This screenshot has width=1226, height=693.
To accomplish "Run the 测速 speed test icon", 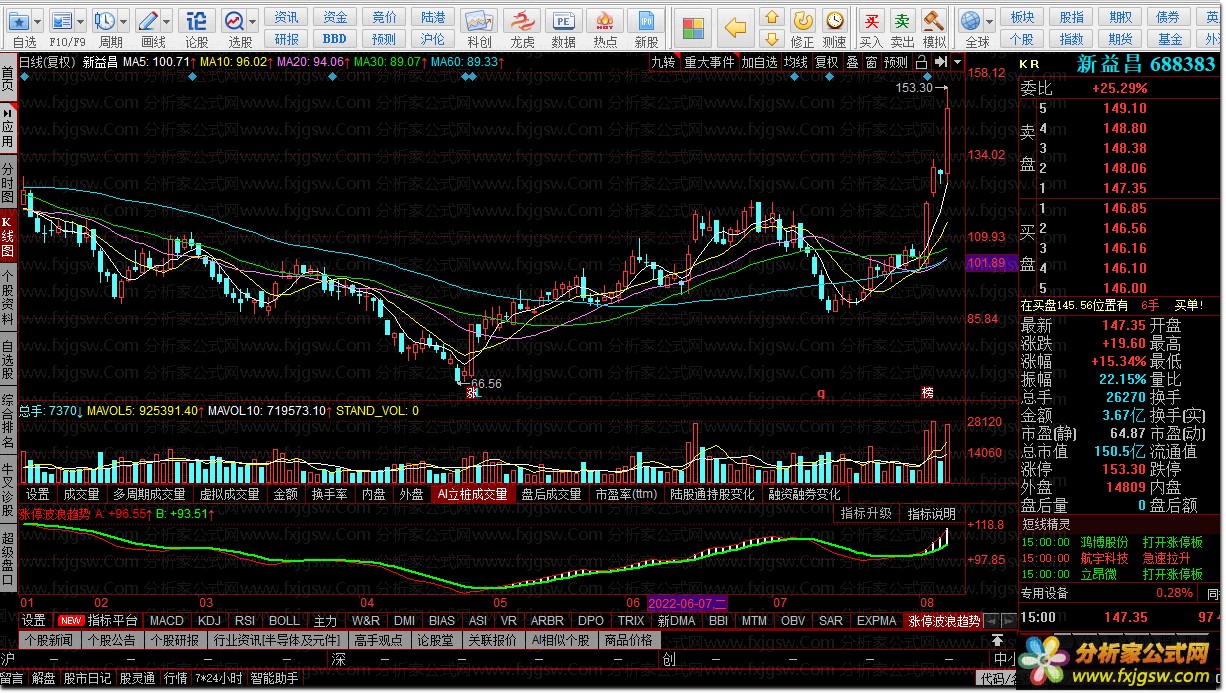I will pyautogui.click(x=834, y=20).
